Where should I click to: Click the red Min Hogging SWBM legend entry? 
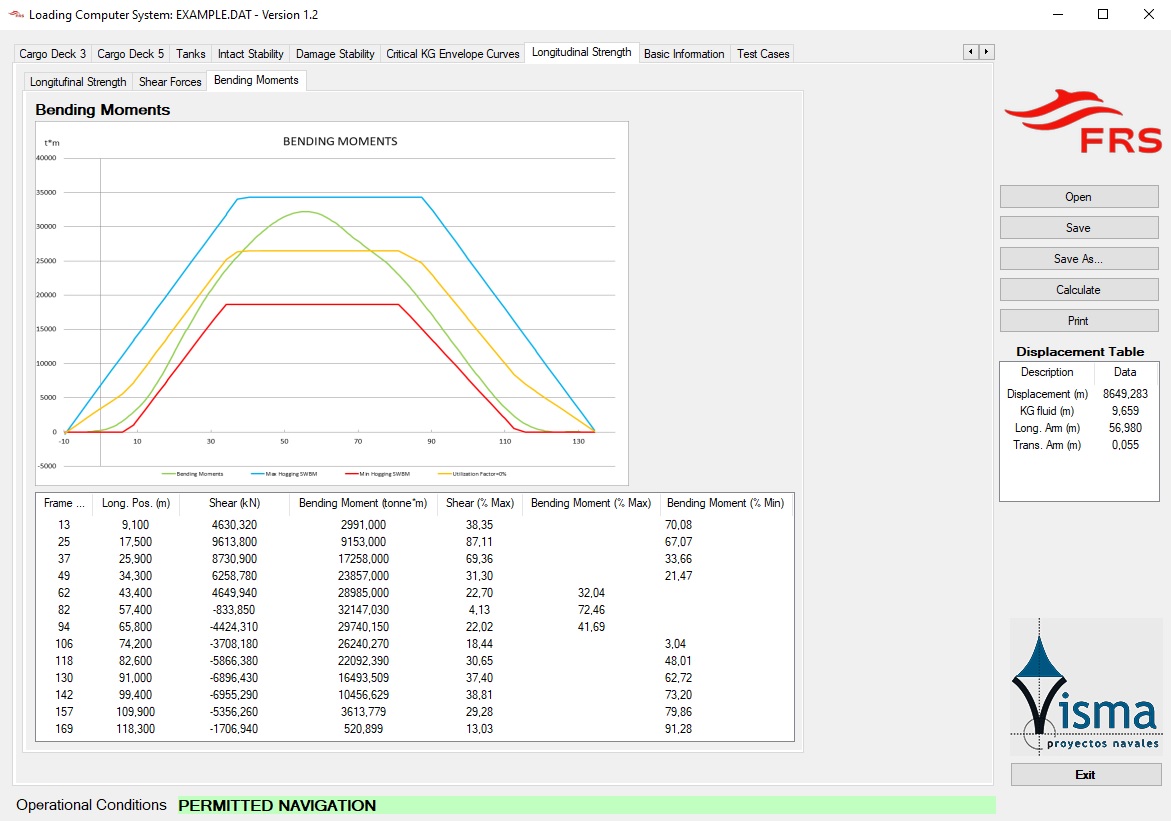point(377,474)
